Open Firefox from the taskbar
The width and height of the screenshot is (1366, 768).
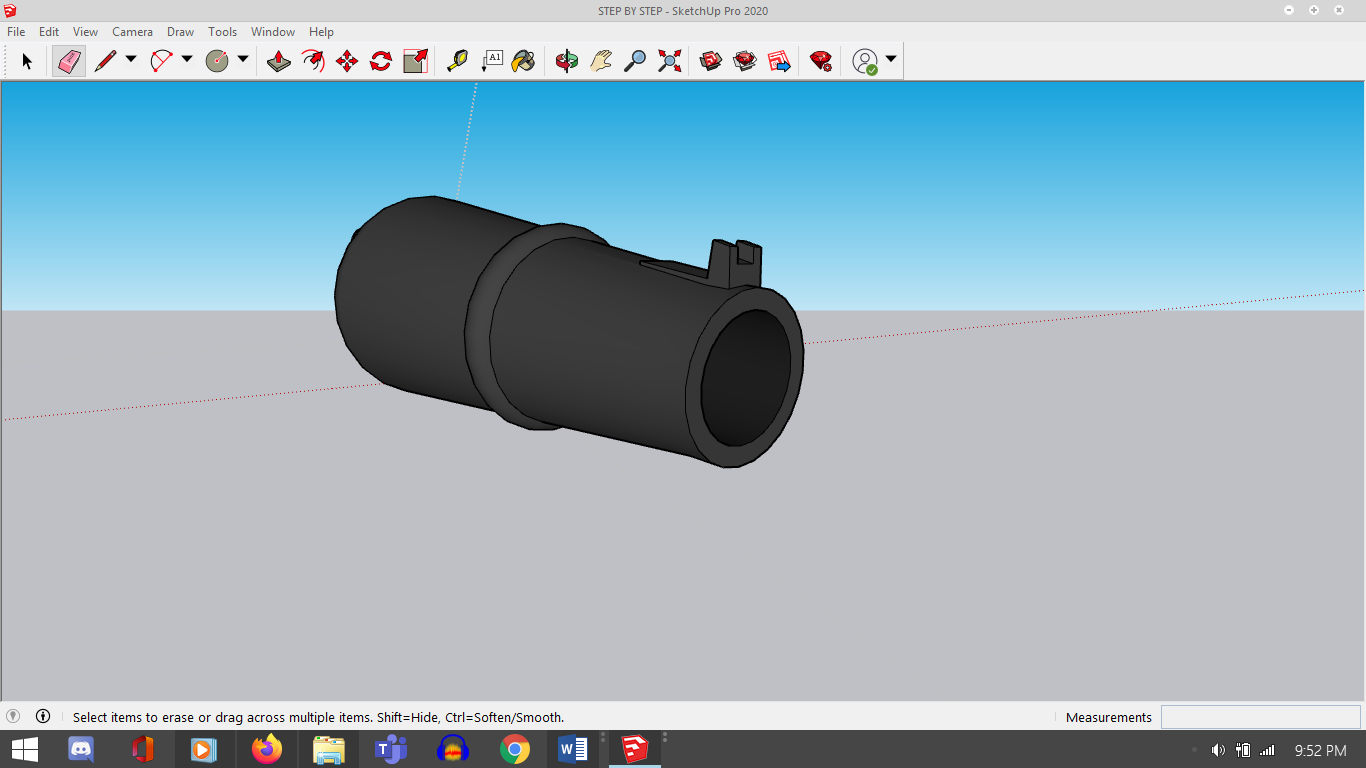[x=267, y=749]
